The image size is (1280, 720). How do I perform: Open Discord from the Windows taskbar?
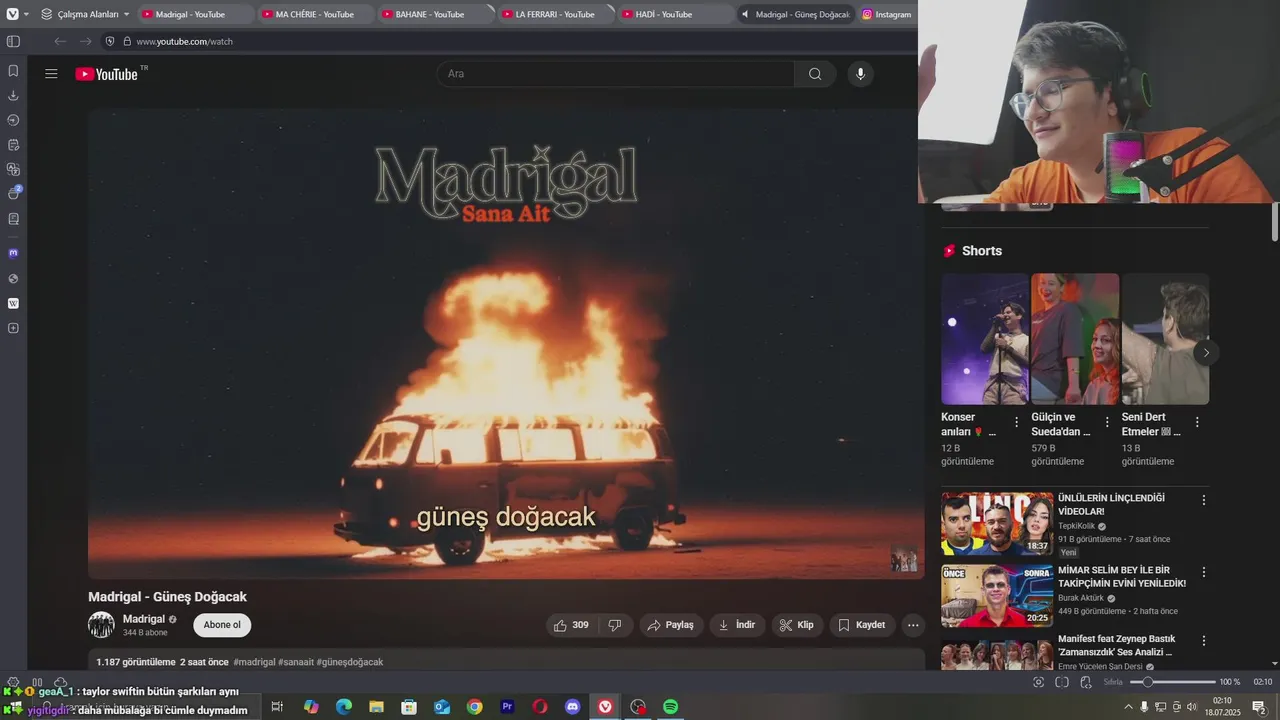[572, 707]
